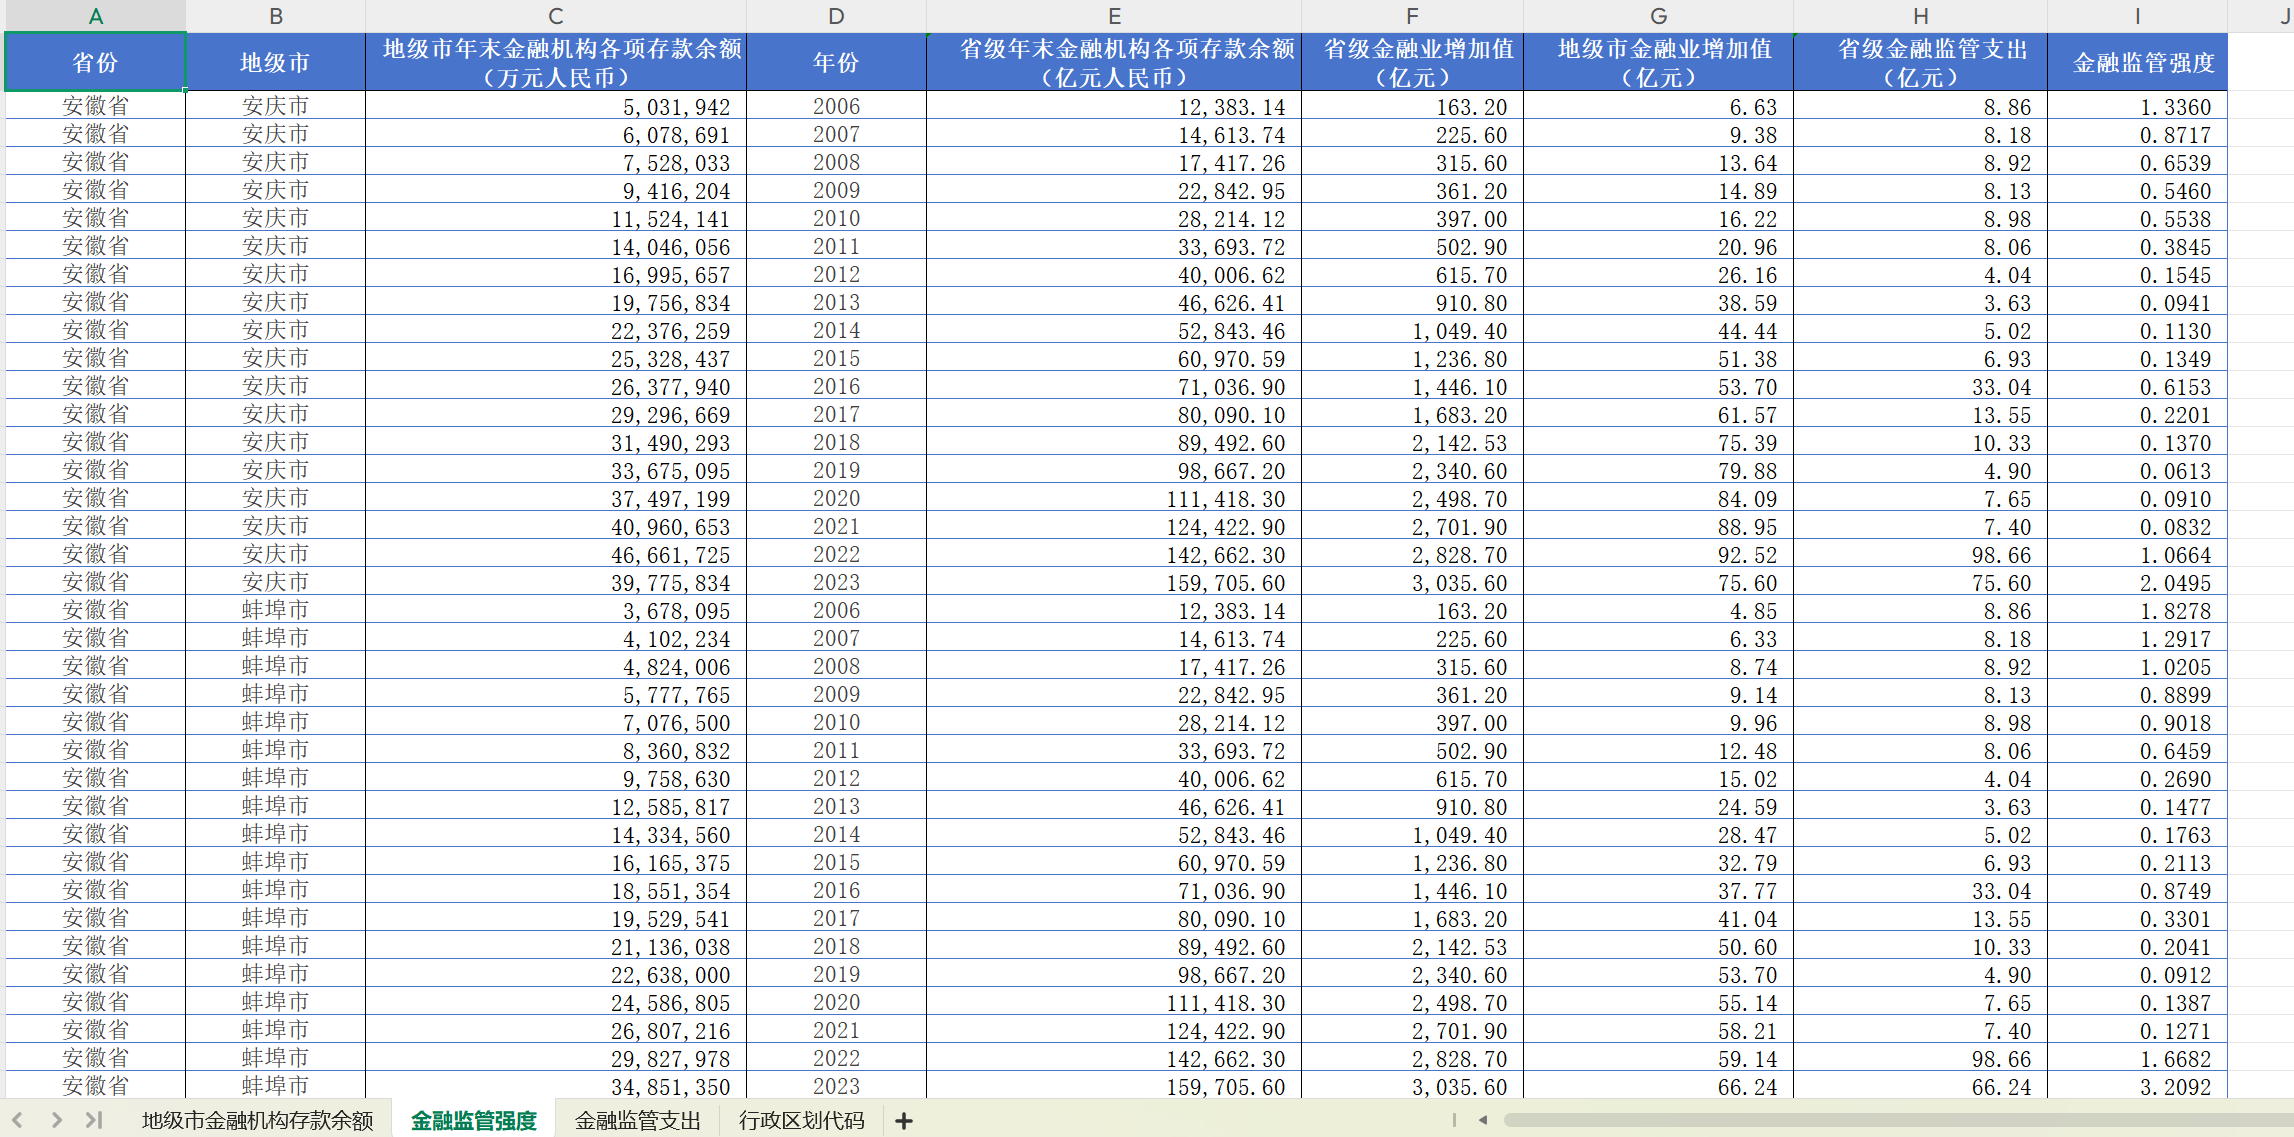Click the plus icon to add a new sheet
This screenshot has height=1137, width=2294.
coord(903,1121)
